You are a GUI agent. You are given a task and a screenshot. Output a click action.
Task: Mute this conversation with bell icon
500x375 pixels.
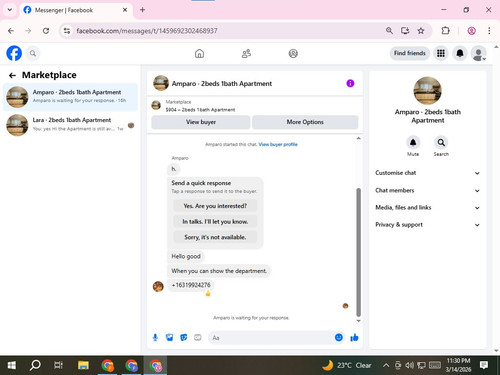pyautogui.click(x=413, y=143)
